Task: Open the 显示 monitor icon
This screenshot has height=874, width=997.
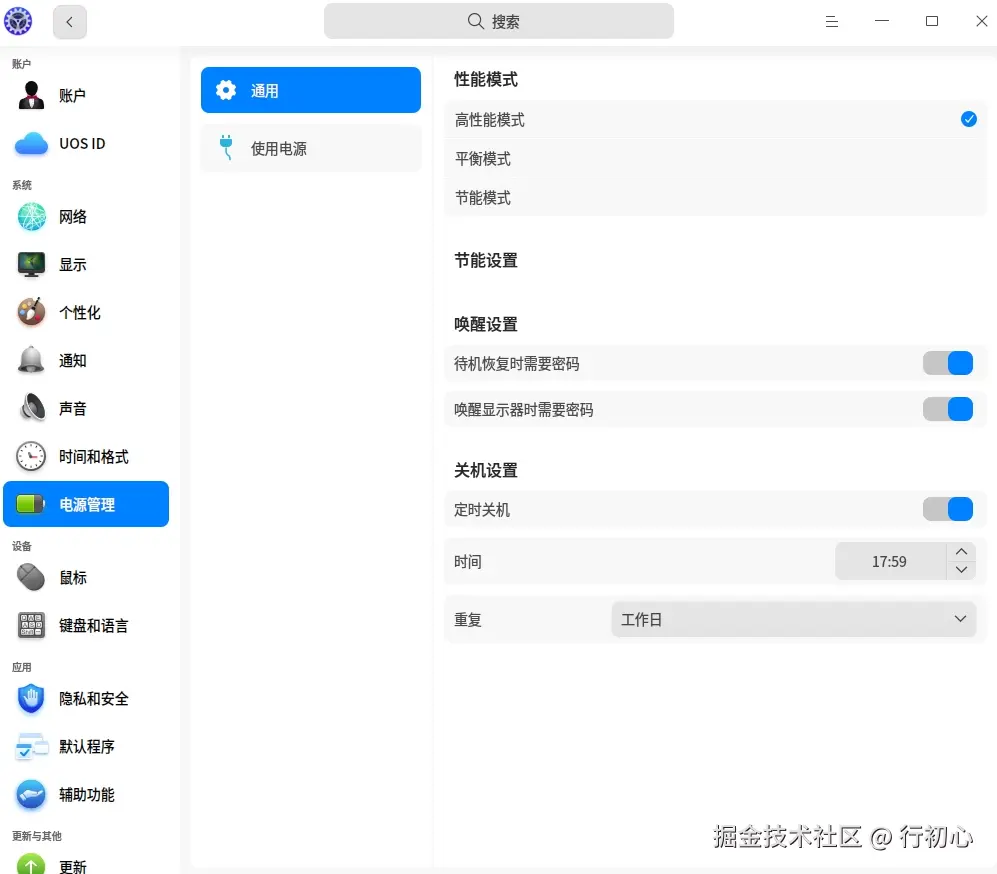Action: (x=31, y=264)
